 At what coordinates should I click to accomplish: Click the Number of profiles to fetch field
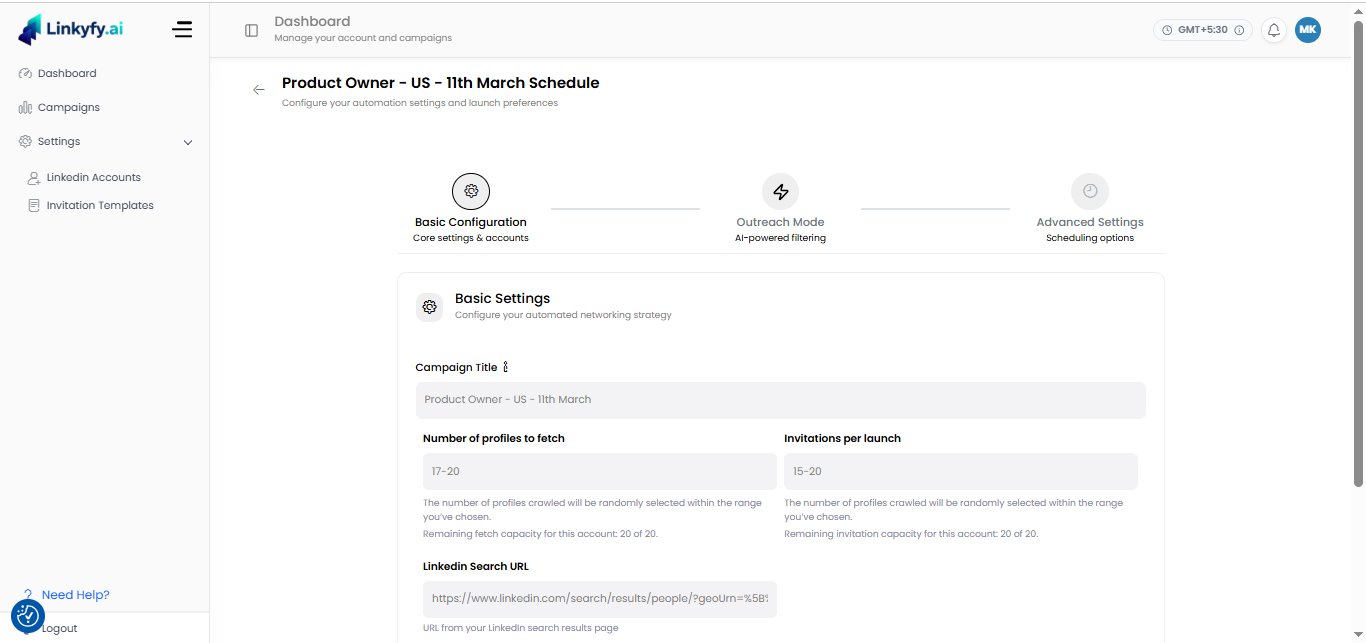599,471
